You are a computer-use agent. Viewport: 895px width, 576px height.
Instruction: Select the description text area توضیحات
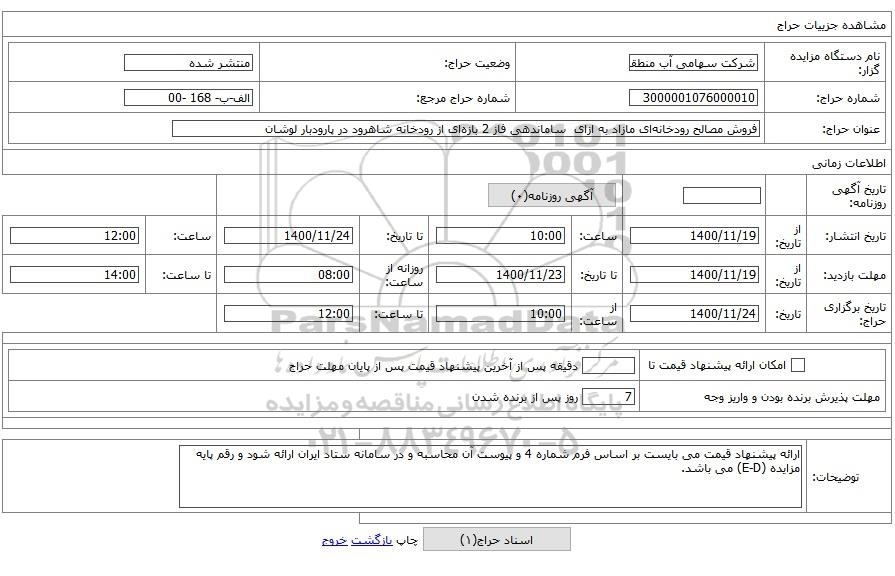pyautogui.click(x=490, y=477)
